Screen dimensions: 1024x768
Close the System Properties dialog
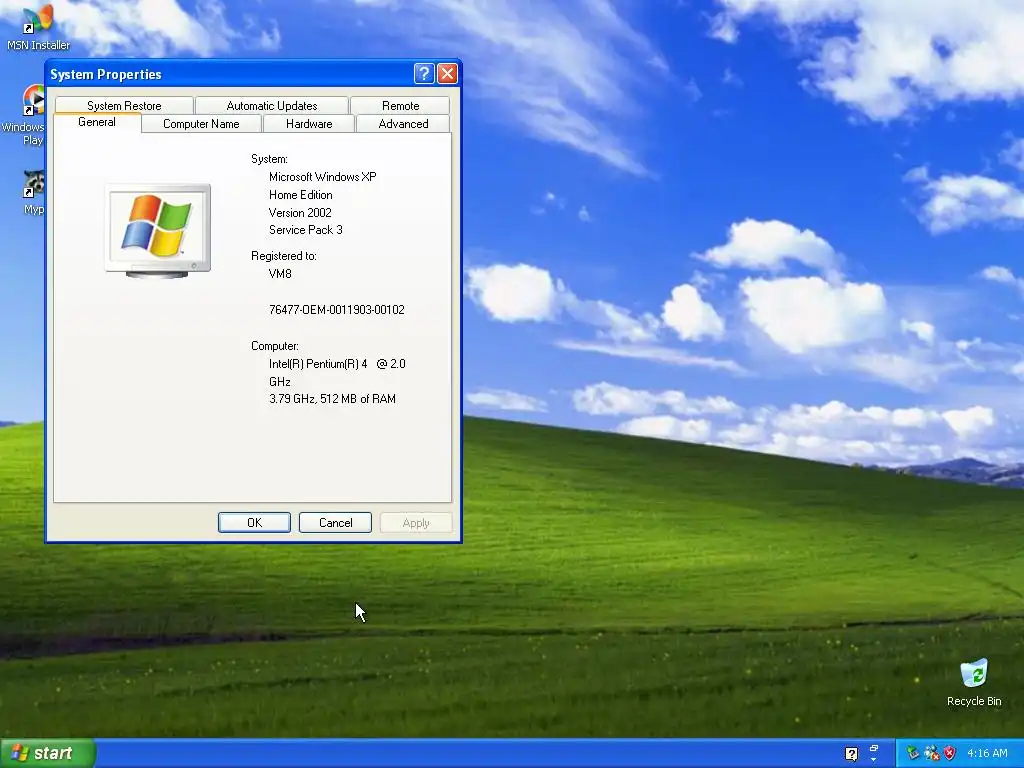pos(447,73)
